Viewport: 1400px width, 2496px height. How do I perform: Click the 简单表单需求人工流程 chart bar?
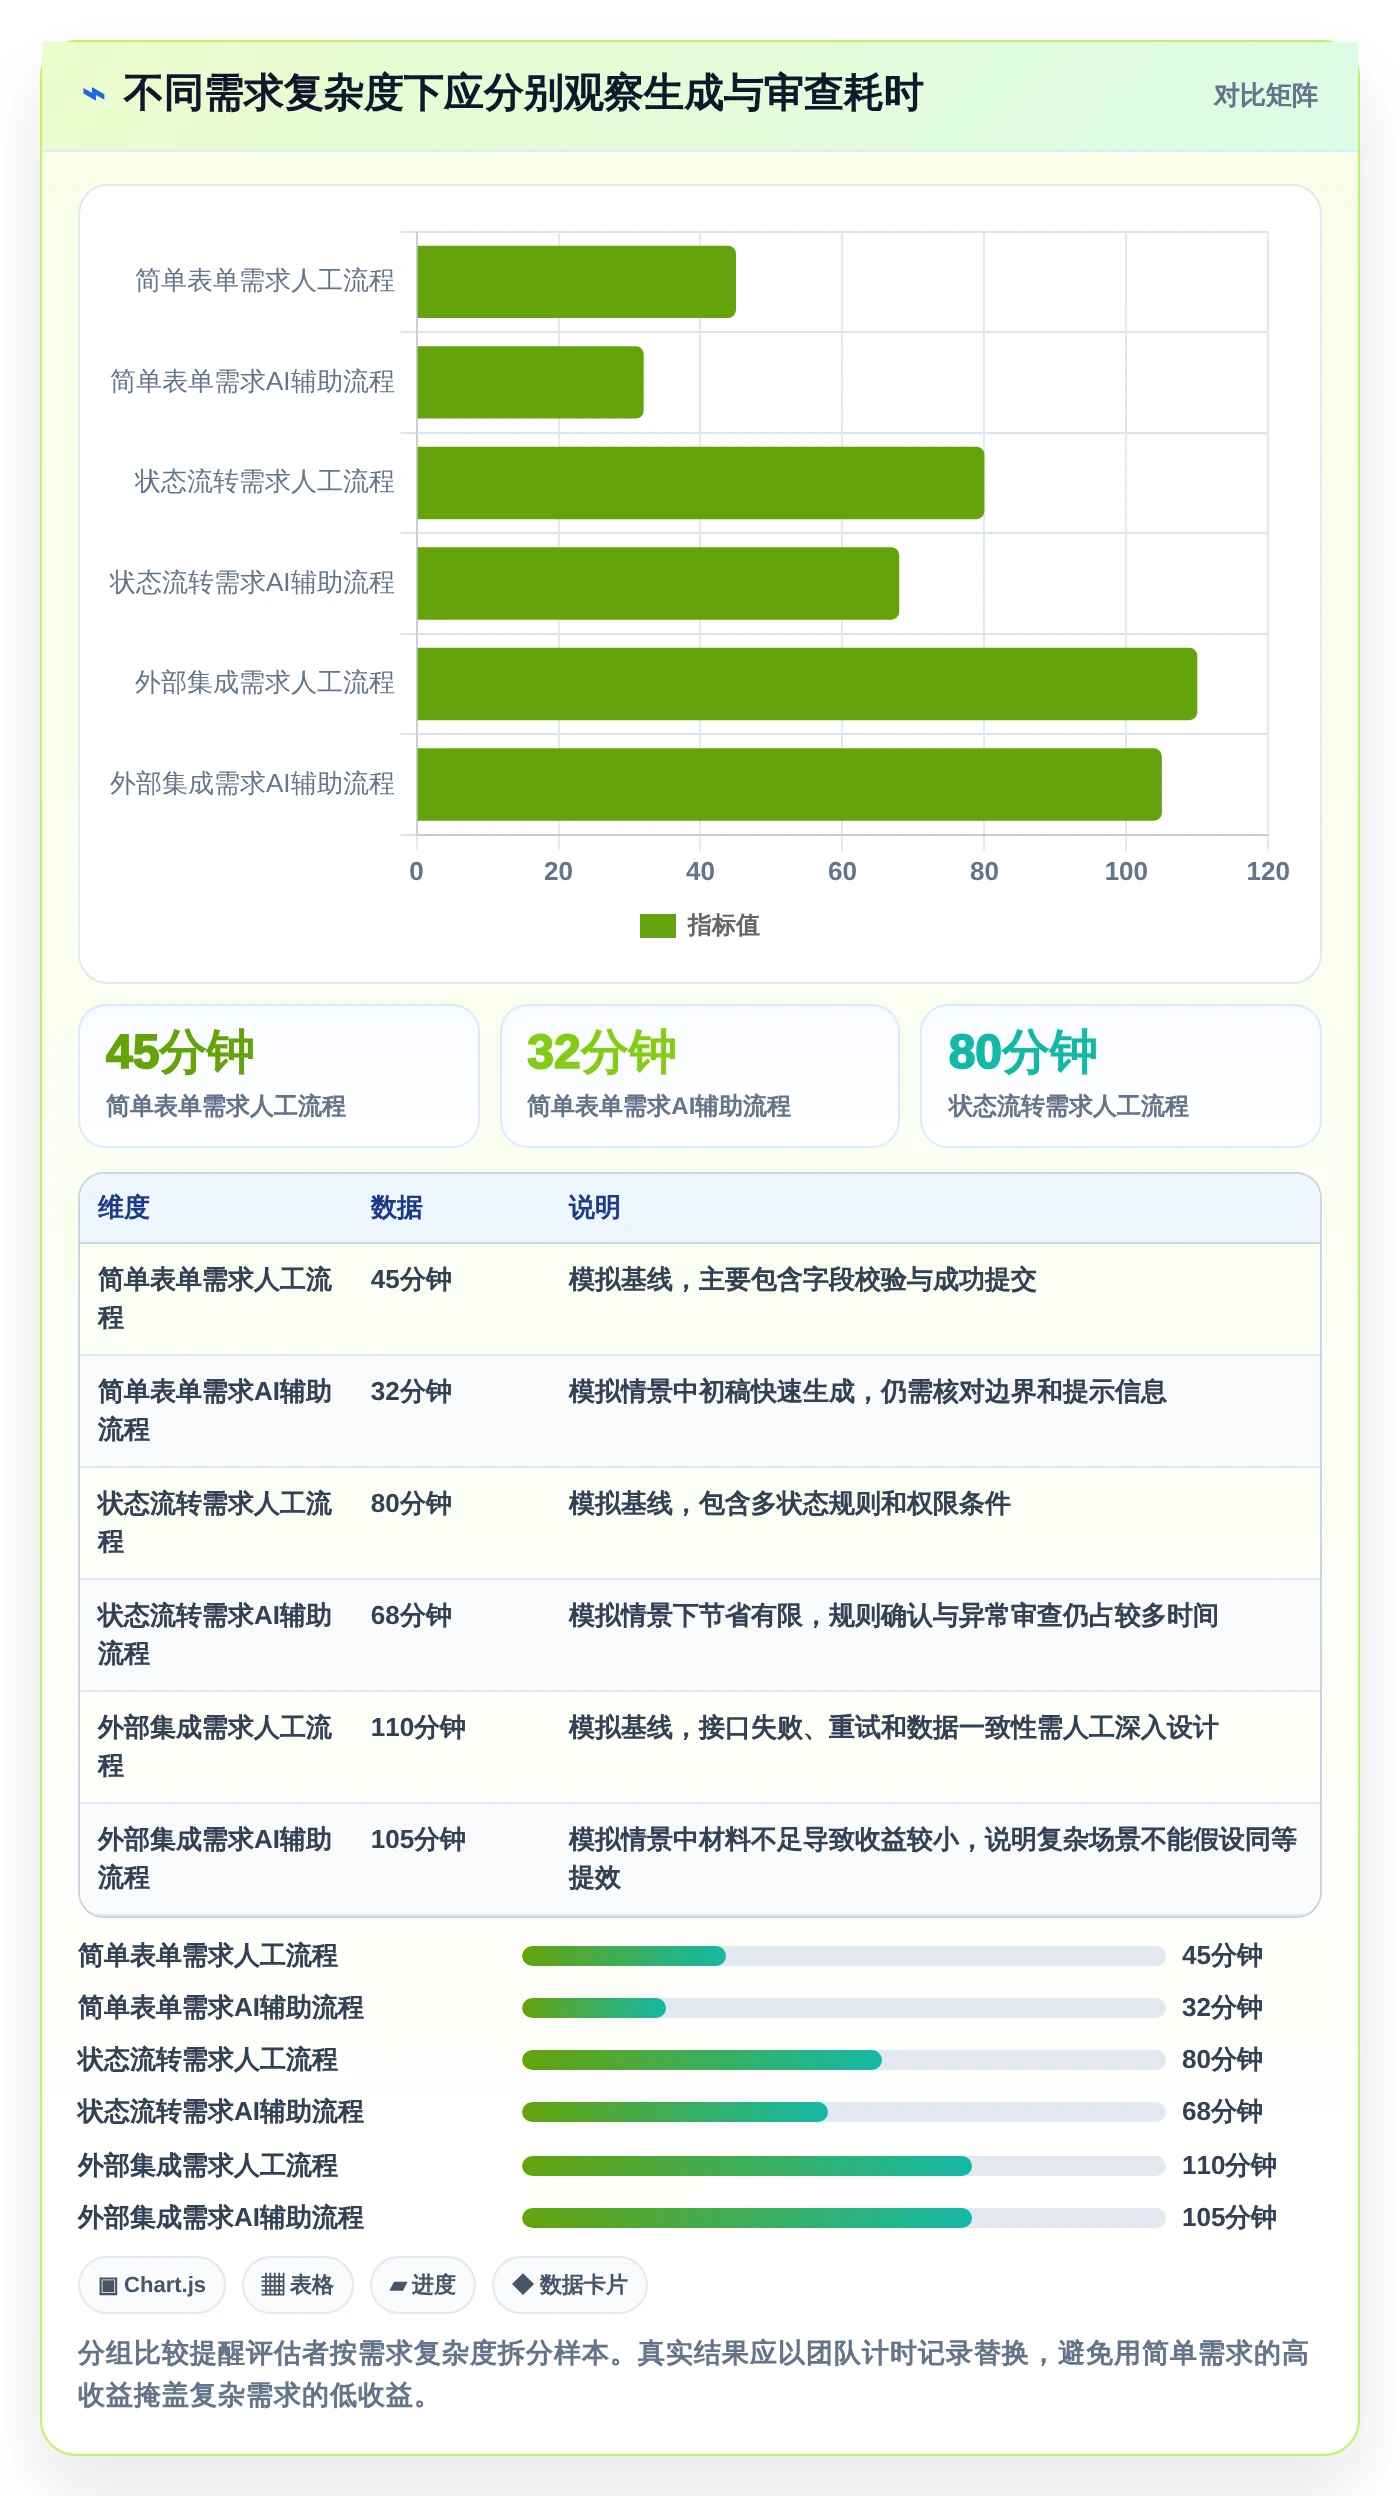coord(576,282)
